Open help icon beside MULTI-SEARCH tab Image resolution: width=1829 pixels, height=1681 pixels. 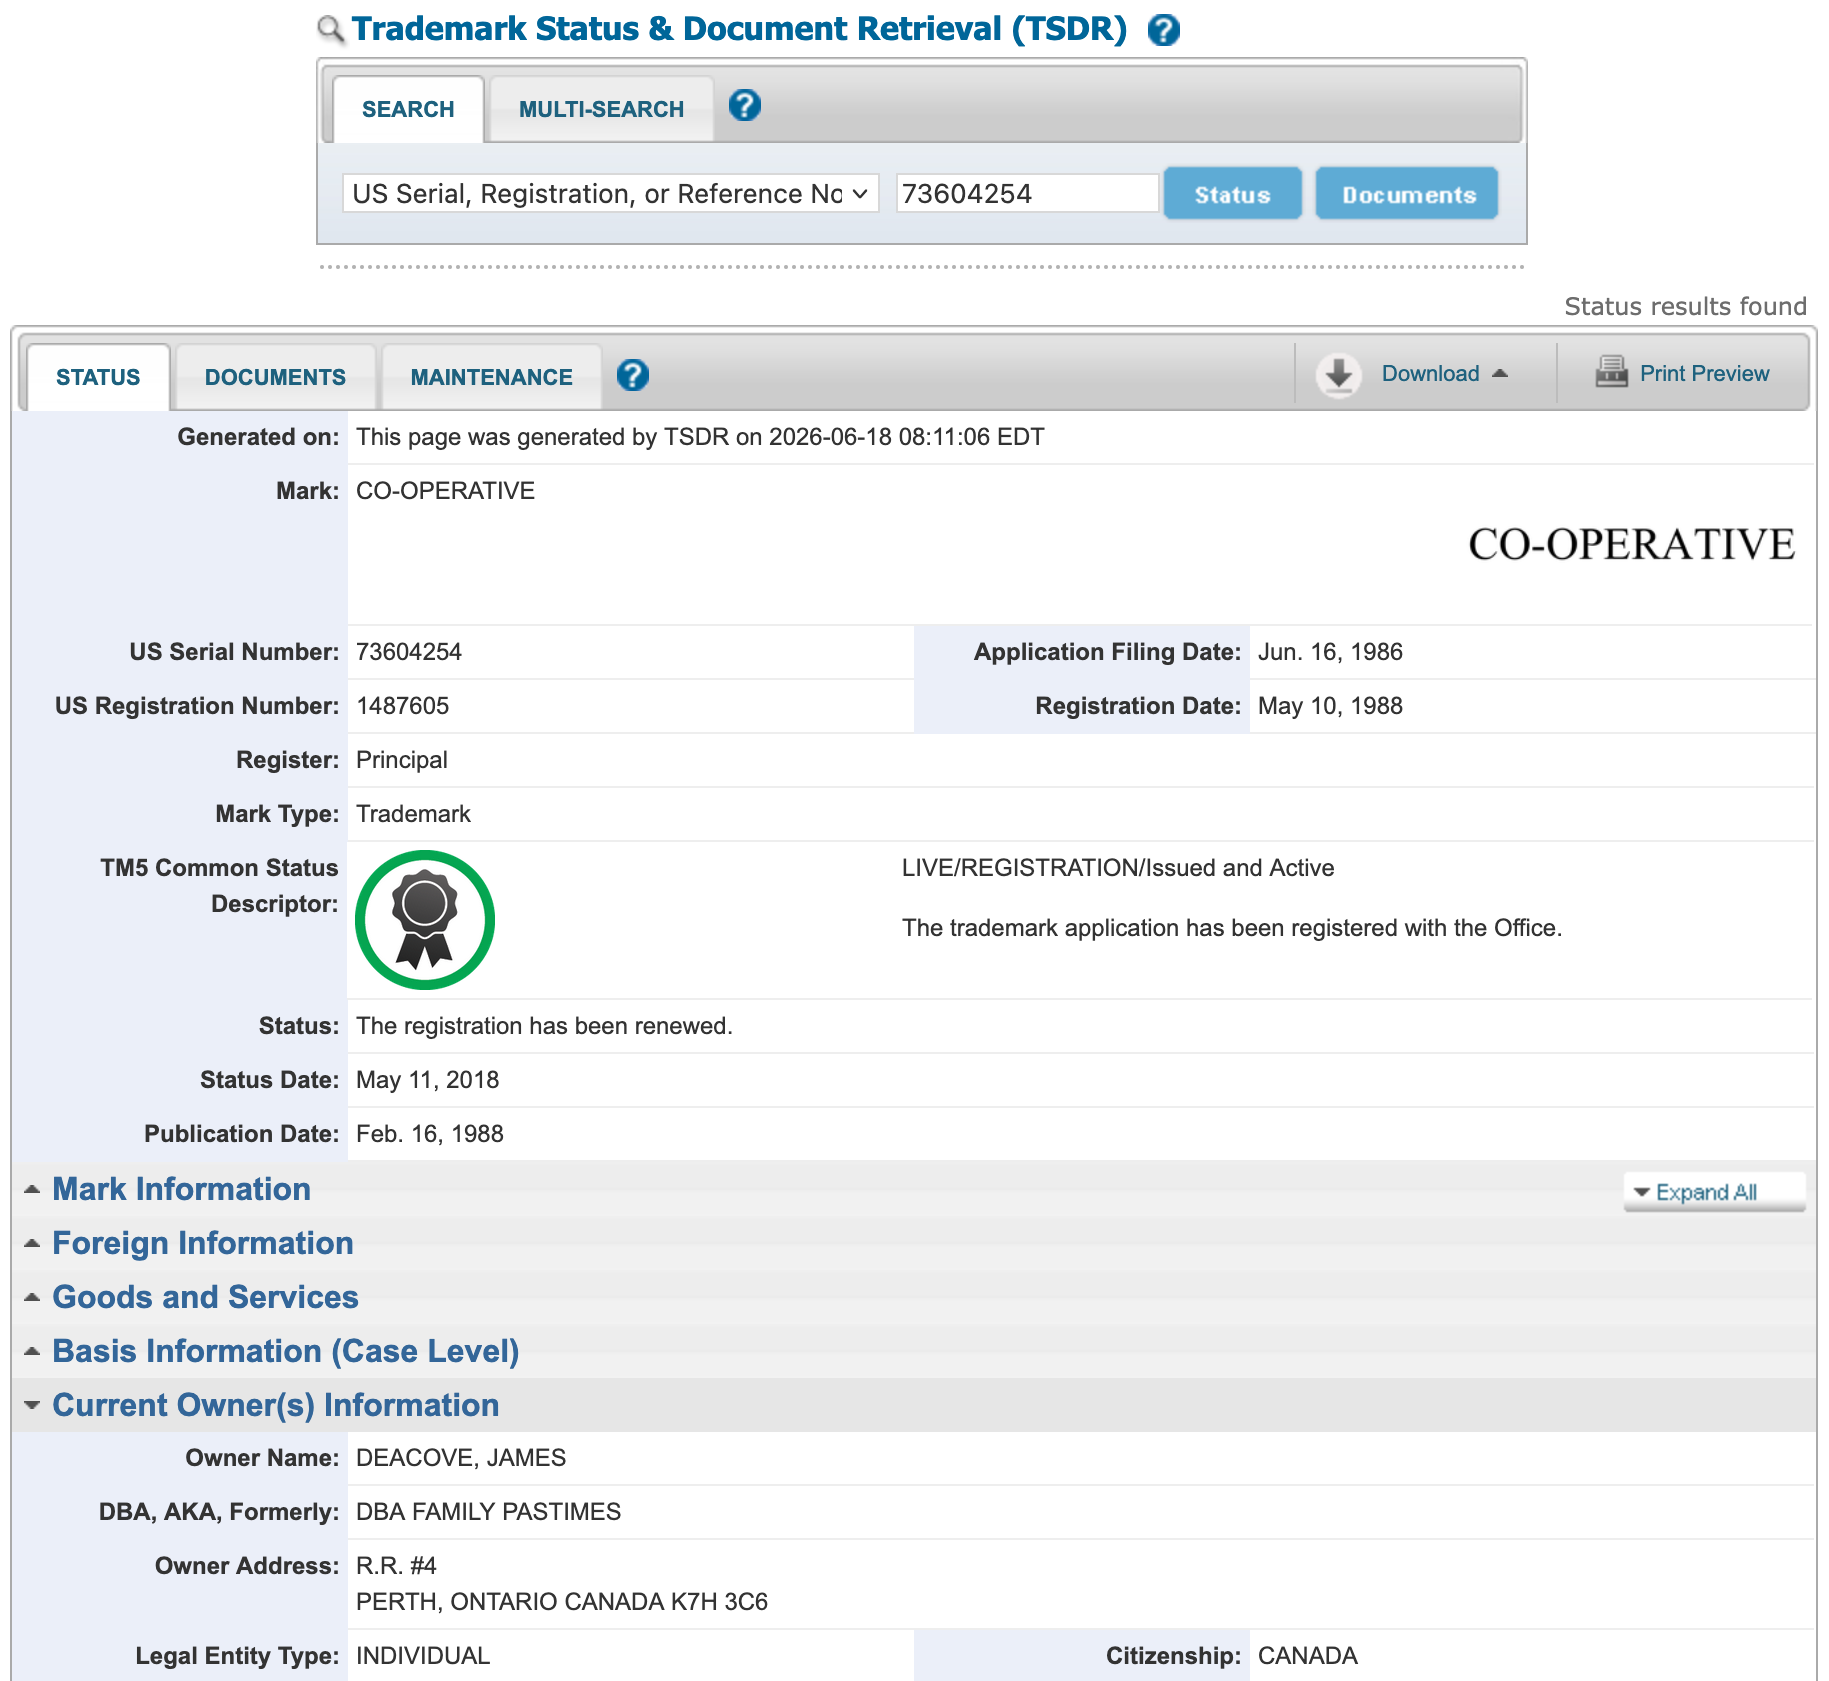745,105
